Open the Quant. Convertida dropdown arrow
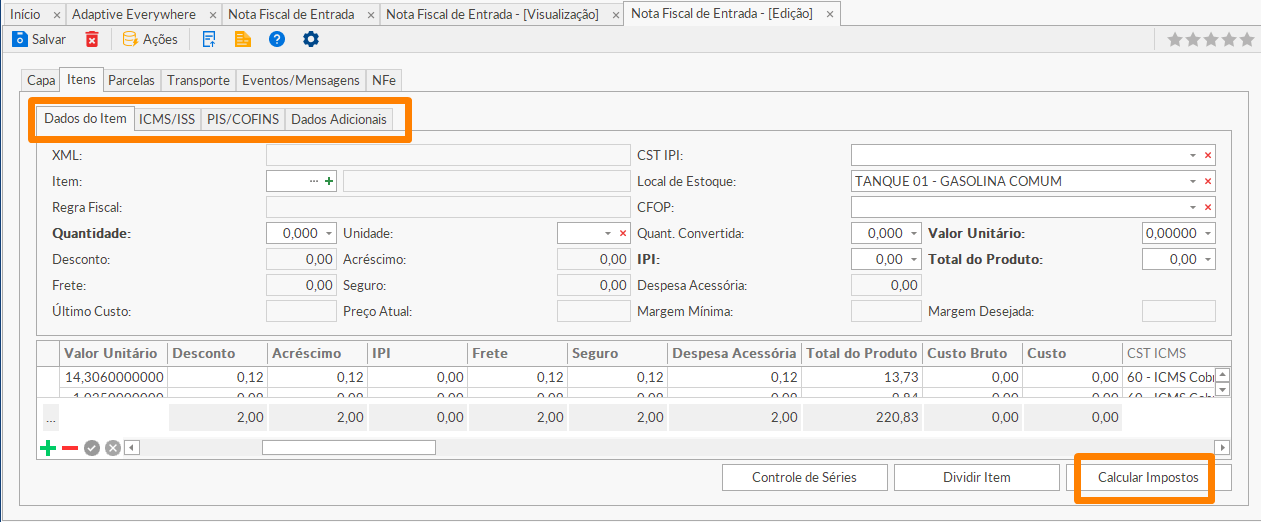This screenshot has height=522, width=1261. (913, 233)
